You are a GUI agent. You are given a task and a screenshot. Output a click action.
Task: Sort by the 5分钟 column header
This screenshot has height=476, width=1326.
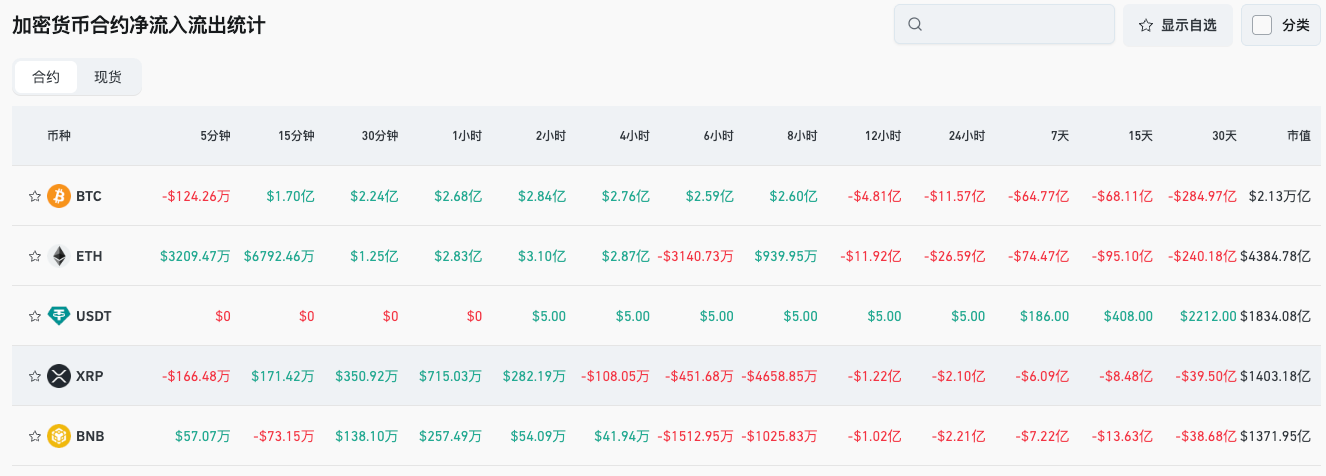tap(215, 135)
